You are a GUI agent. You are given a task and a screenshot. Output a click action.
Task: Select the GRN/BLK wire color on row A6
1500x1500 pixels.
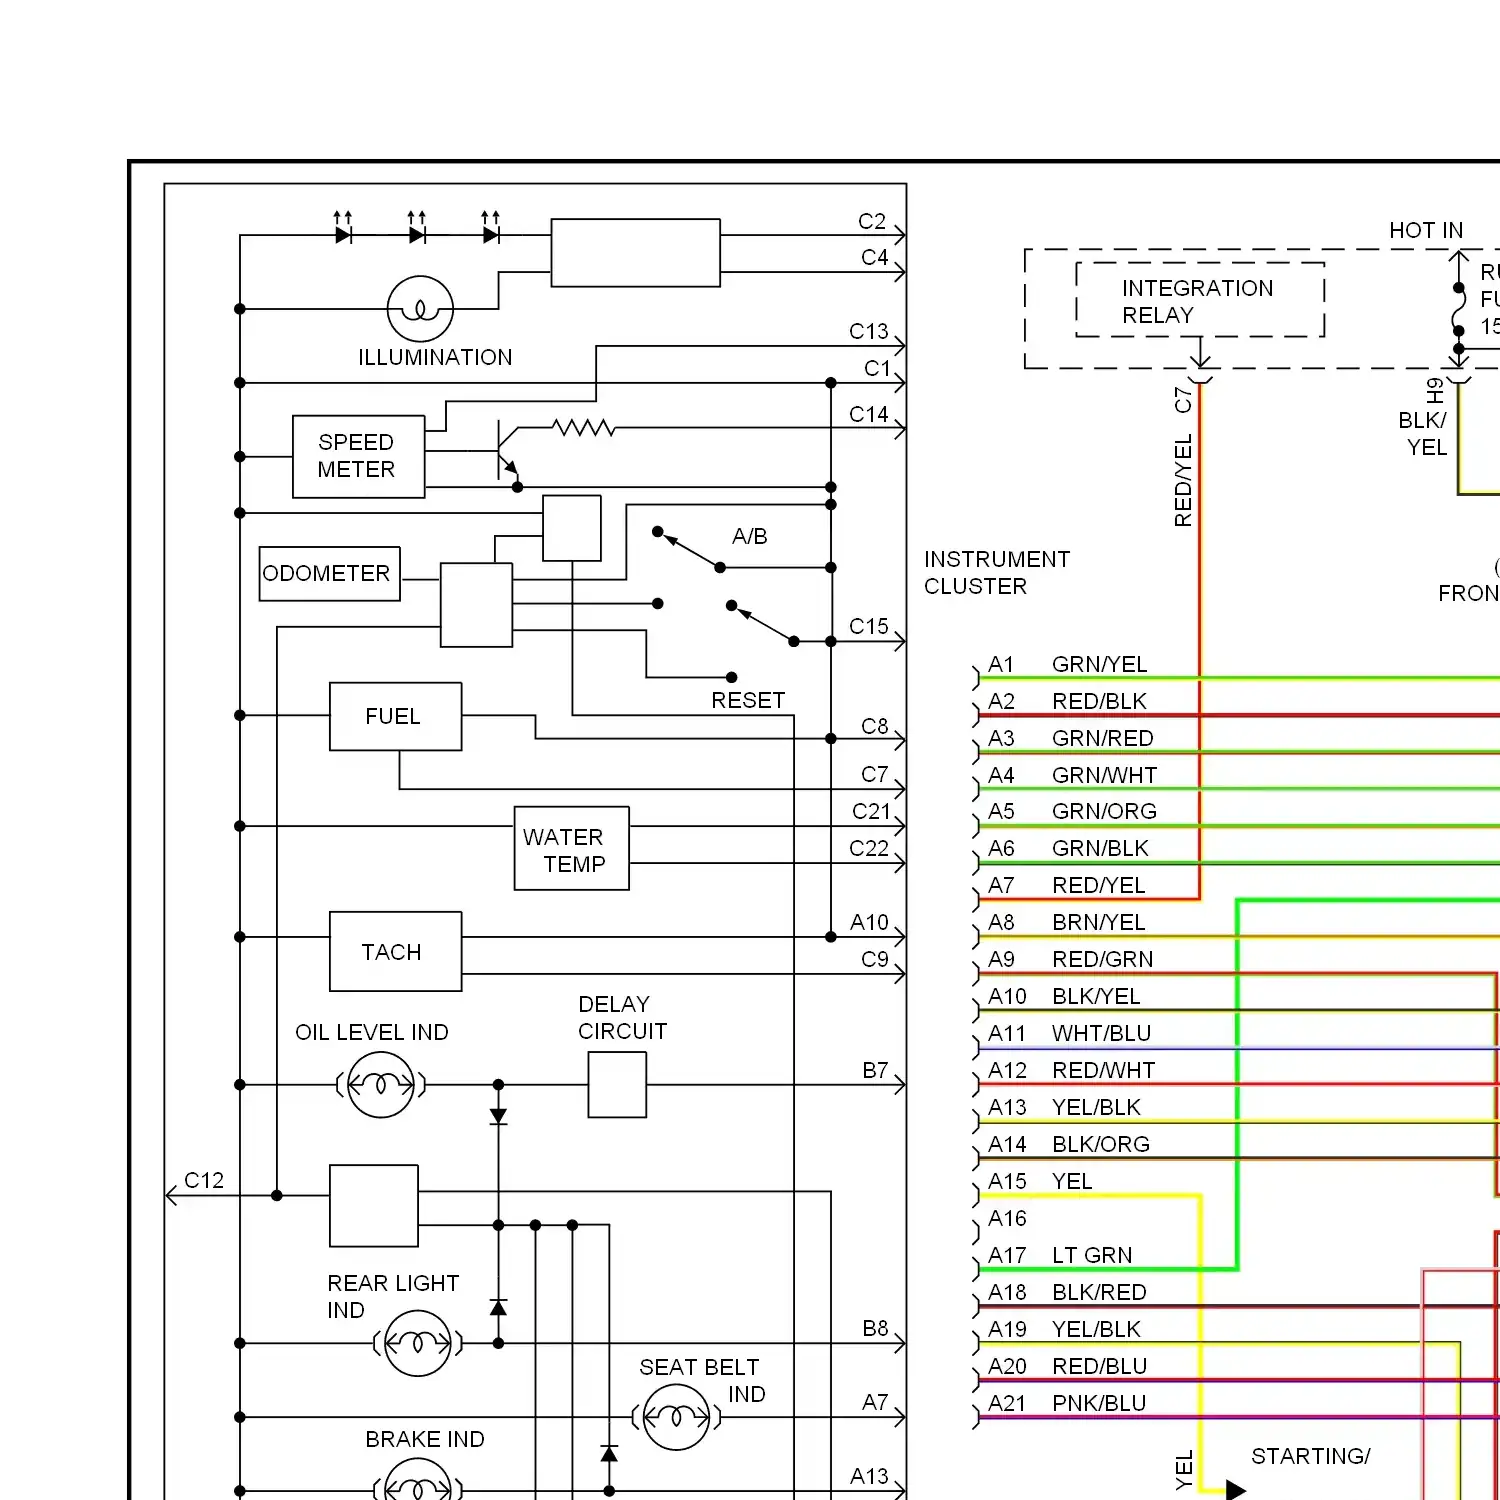[x=1100, y=848]
